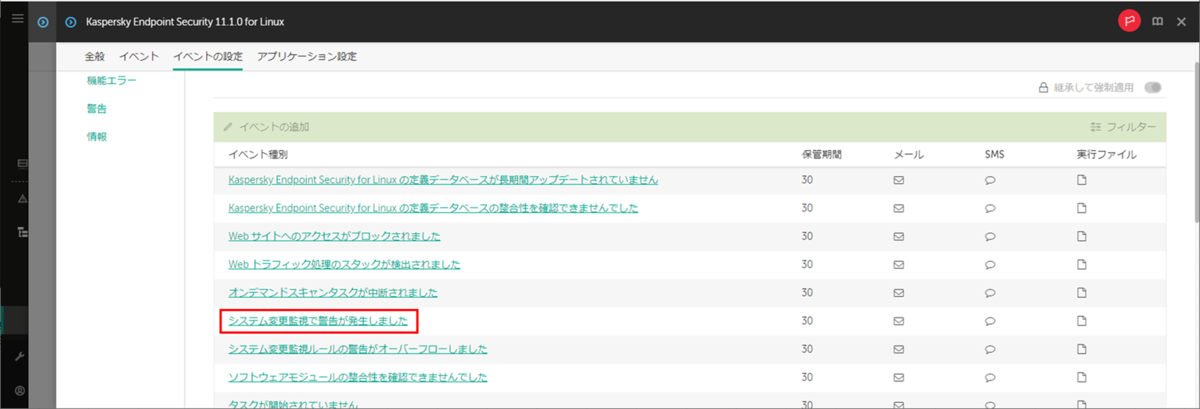The height and width of the screenshot is (409, 1200).
Task: Click mail icon for 長期間アップデートされていません row
Action: pyautogui.click(x=898, y=180)
